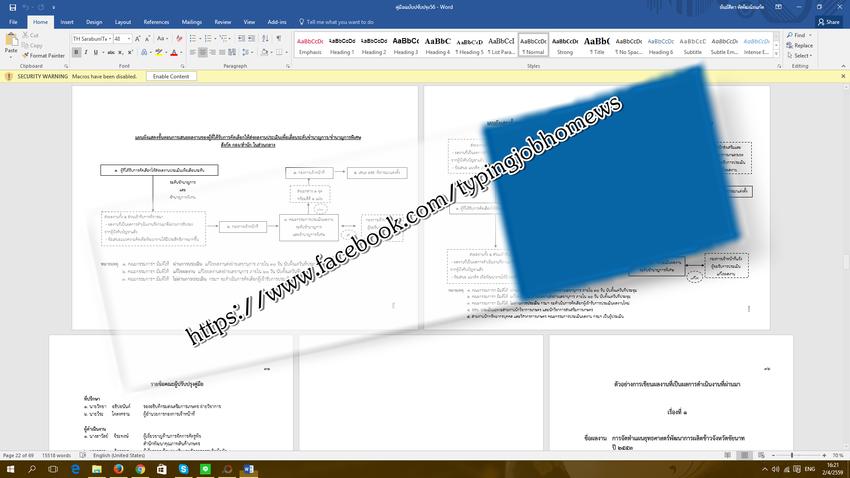Image resolution: width=850 pixels, height=478 pixels.
Task: Activate Format Painter
Action: pos(43,55)
